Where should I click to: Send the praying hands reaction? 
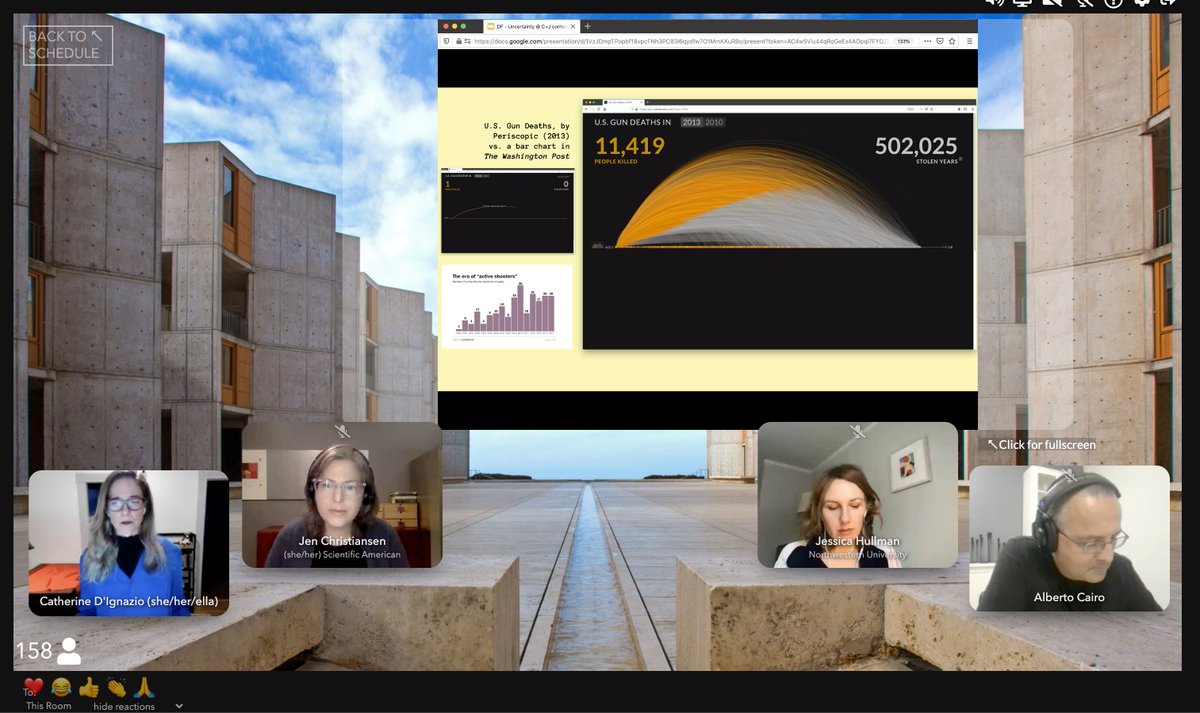pyautogui.click(x=145, y=687)
